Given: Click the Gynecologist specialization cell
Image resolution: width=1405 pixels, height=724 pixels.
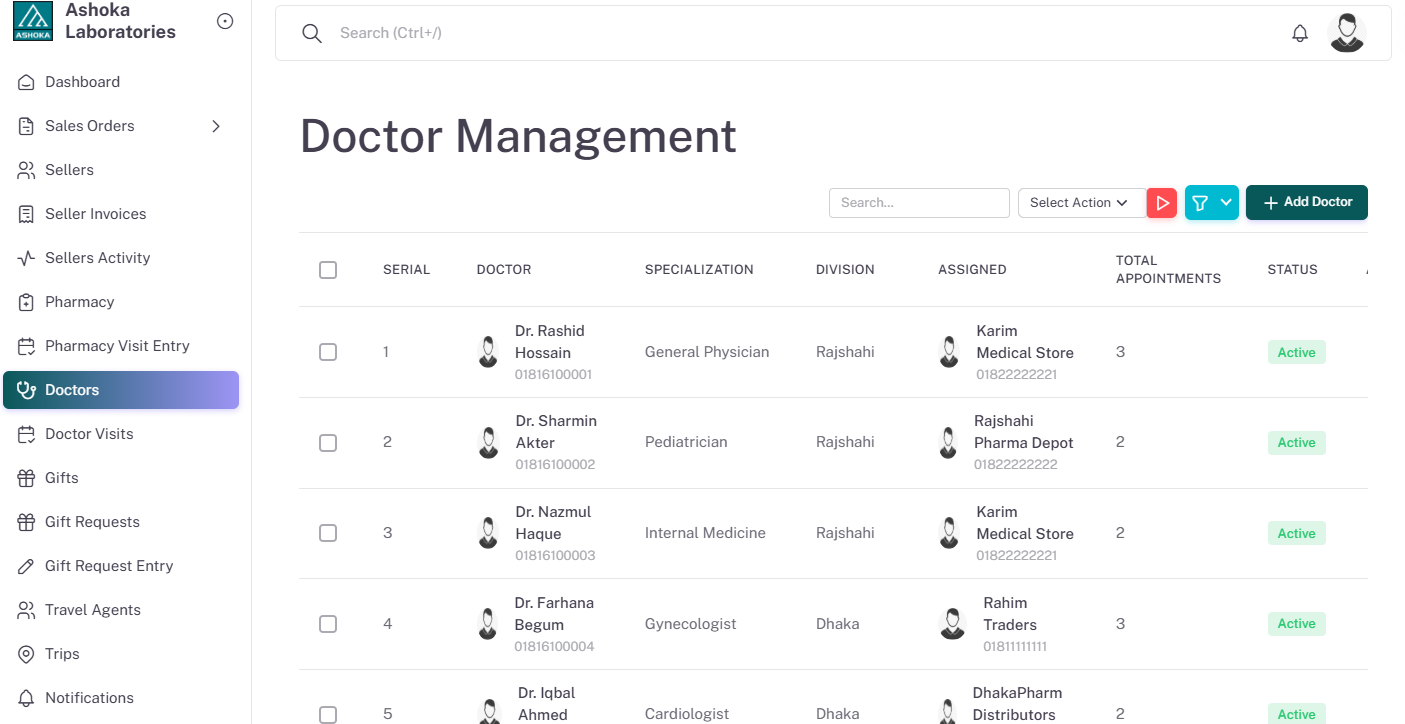Looking at the screenshot, I should tap(690, 624).
